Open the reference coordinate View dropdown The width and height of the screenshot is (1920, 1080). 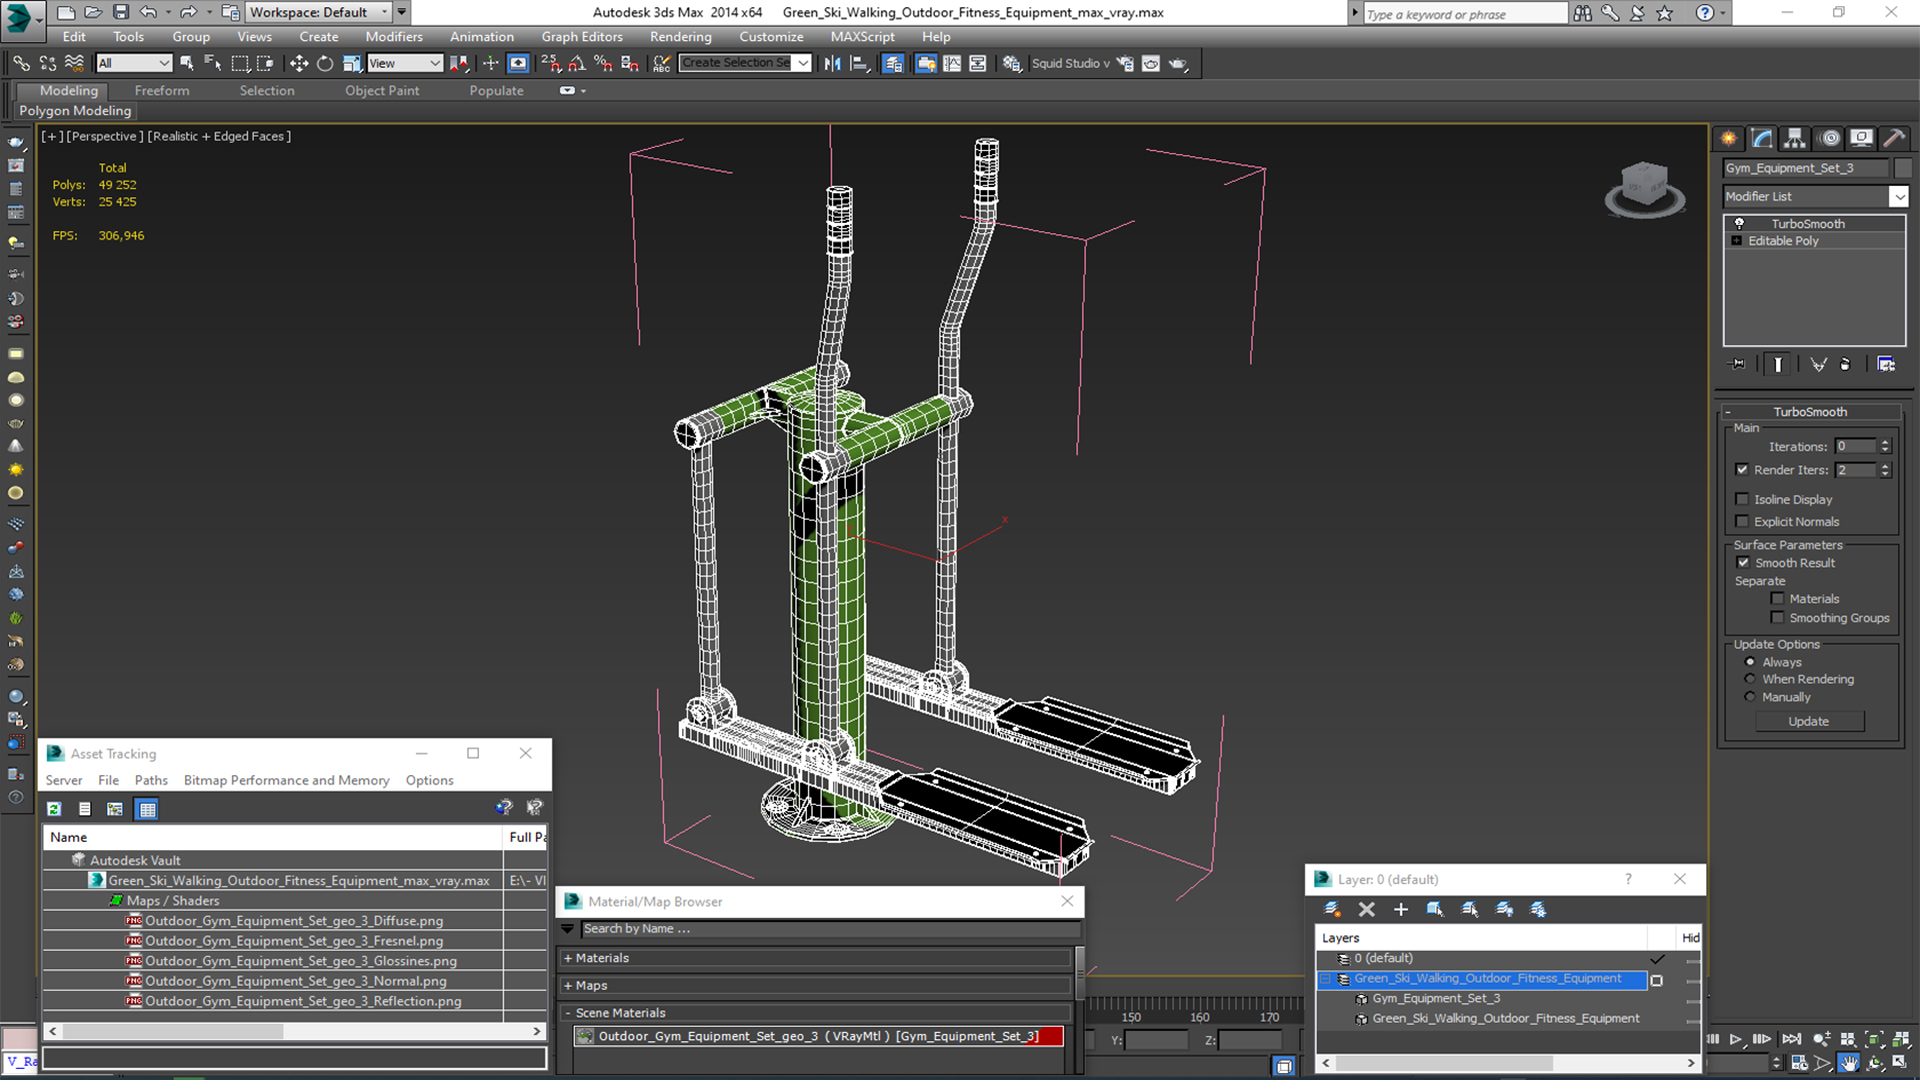point(405,63)
